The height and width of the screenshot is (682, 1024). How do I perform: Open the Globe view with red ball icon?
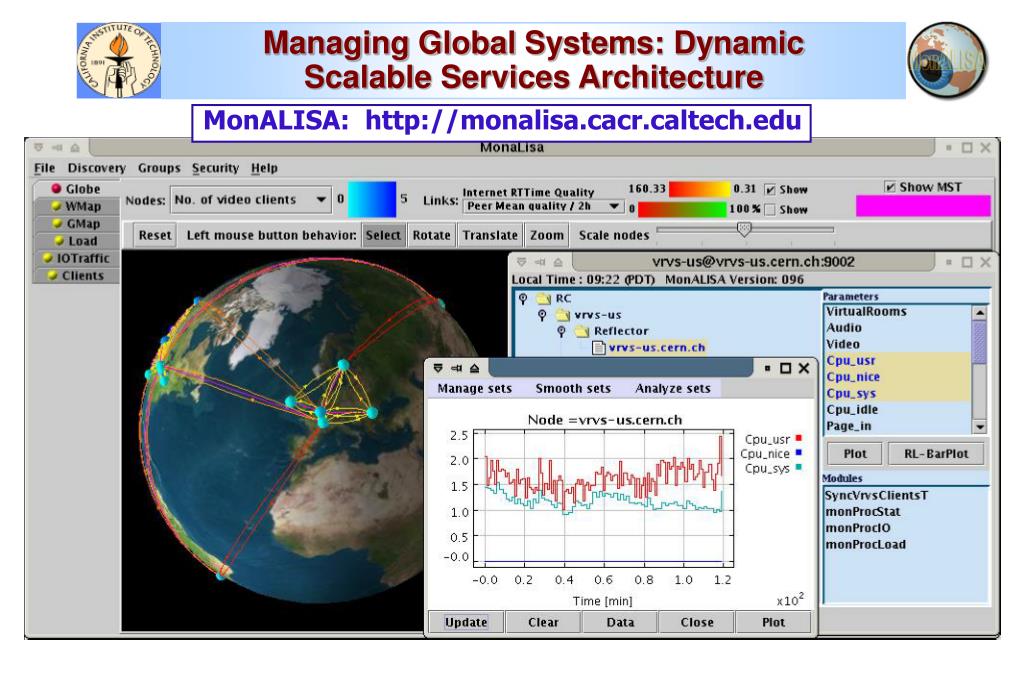[x=76, y=189]
